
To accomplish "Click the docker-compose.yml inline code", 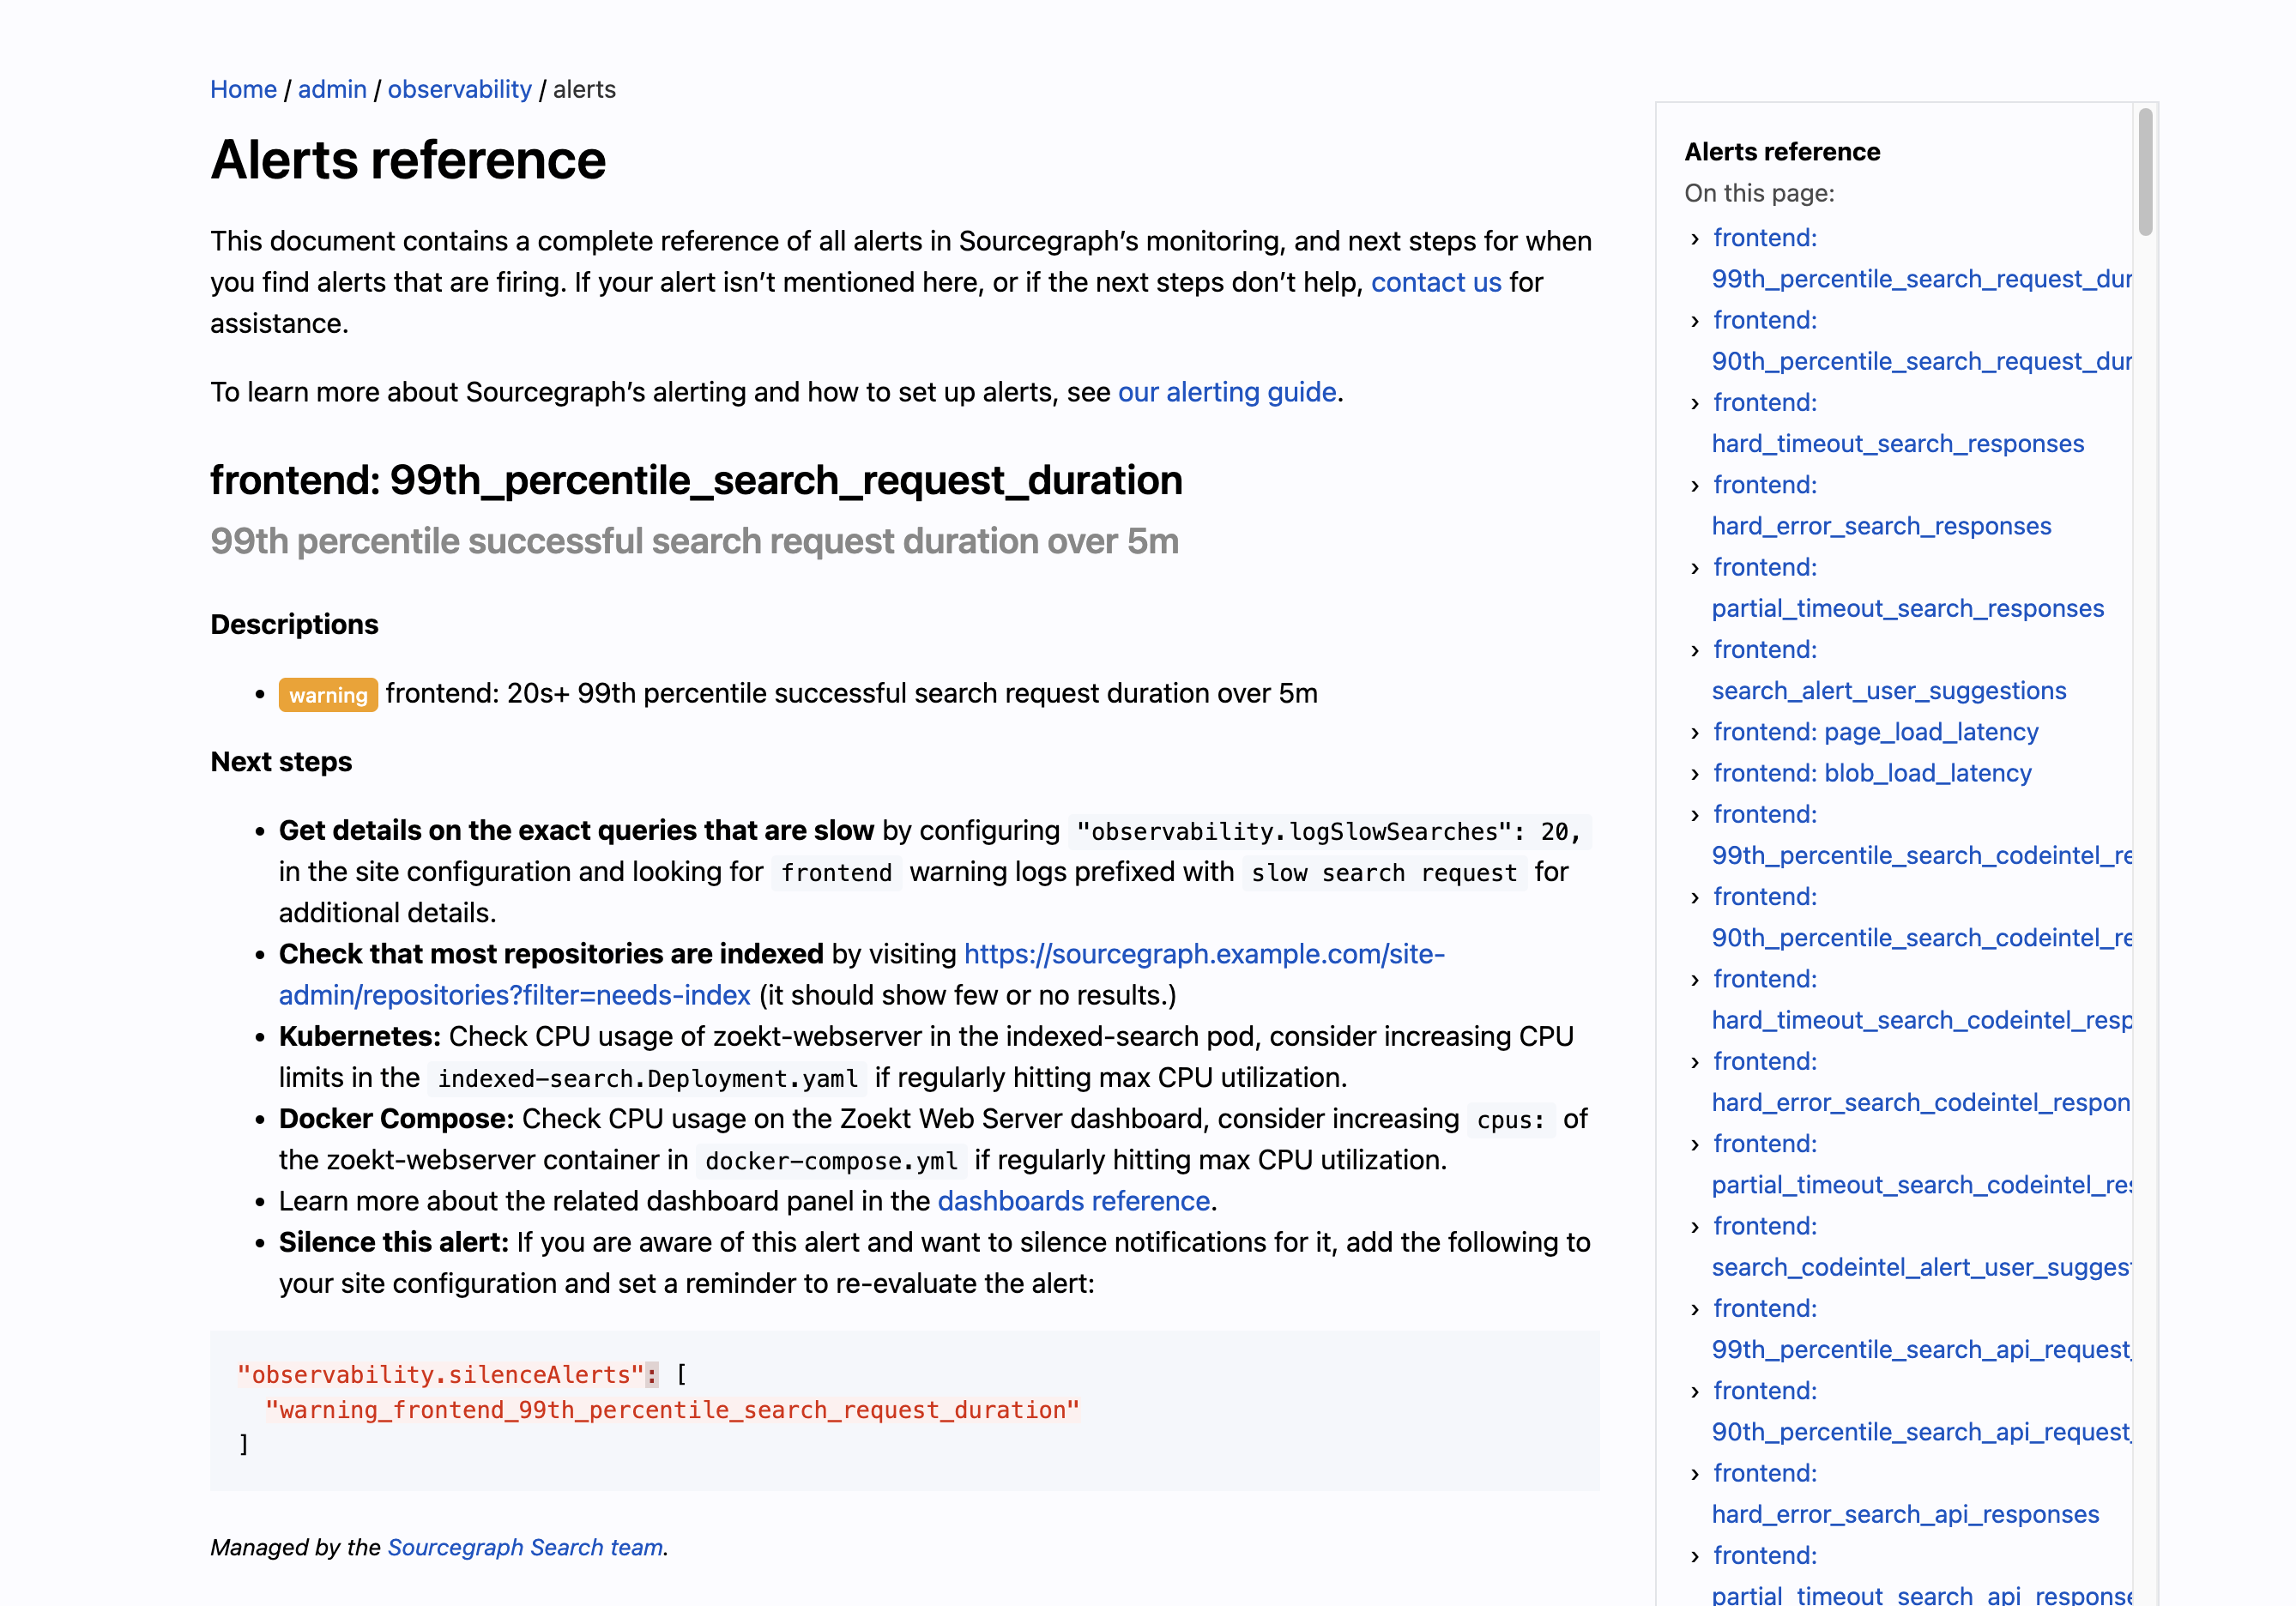I will tap(831, 1161).
